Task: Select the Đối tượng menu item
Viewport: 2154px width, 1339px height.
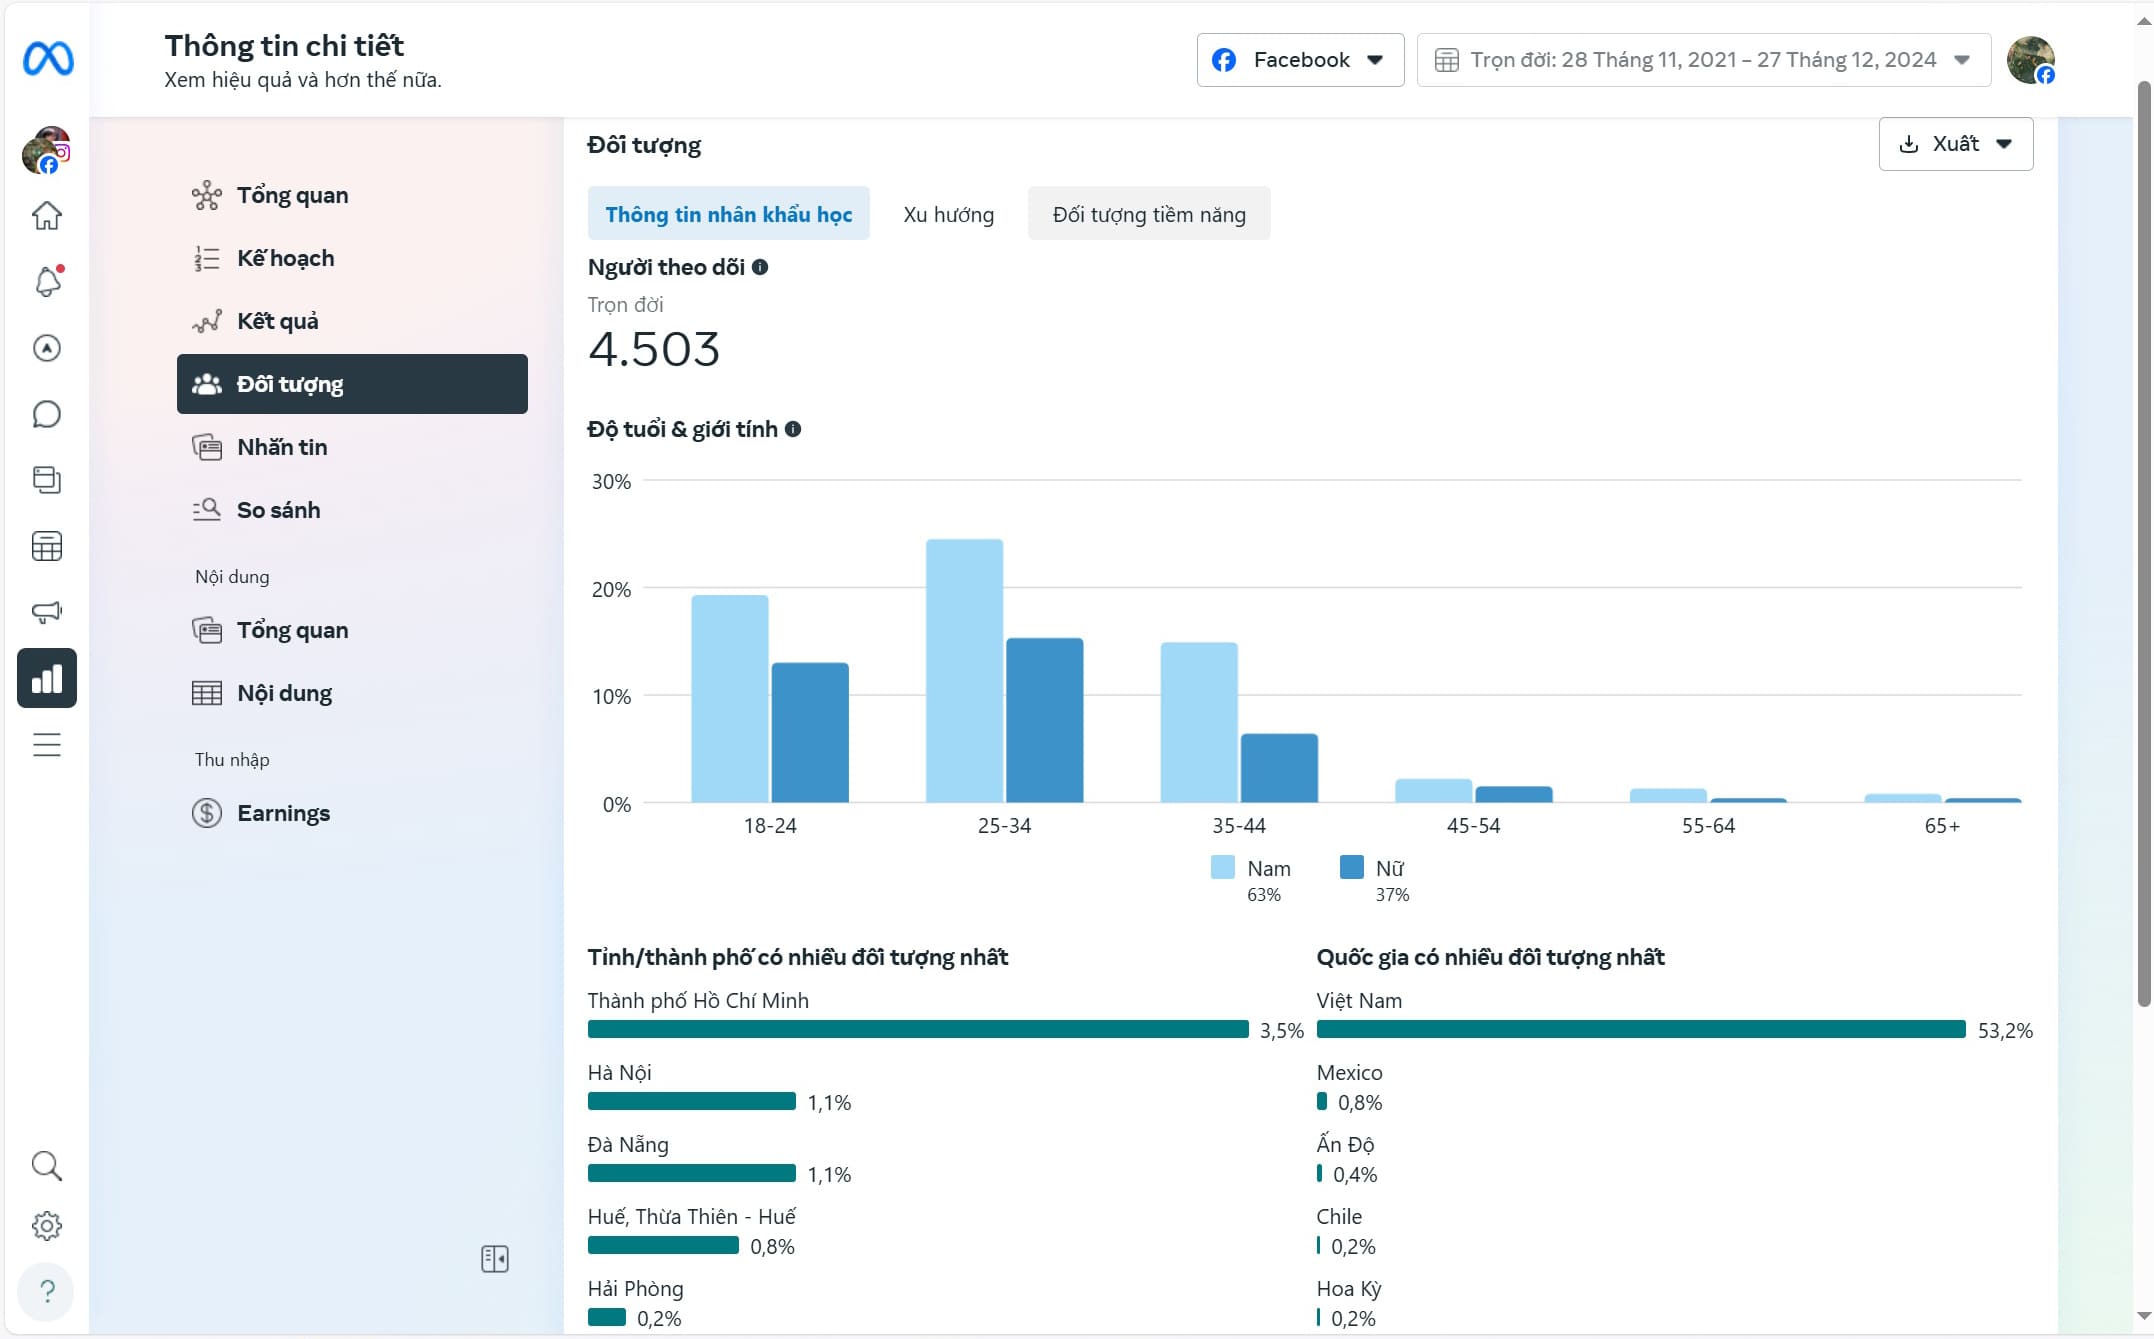Action: click(352, 384)
